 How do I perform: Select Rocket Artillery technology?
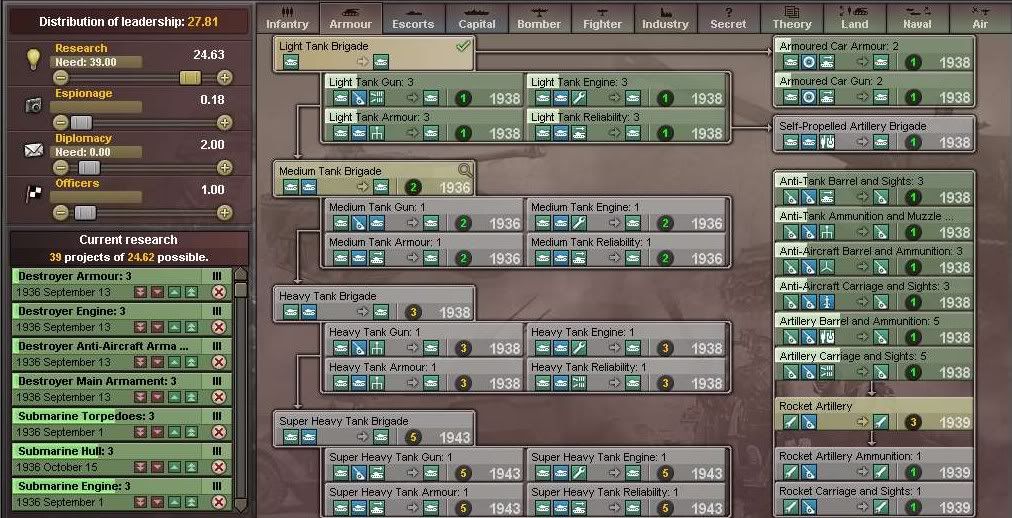tap(873, 414)
